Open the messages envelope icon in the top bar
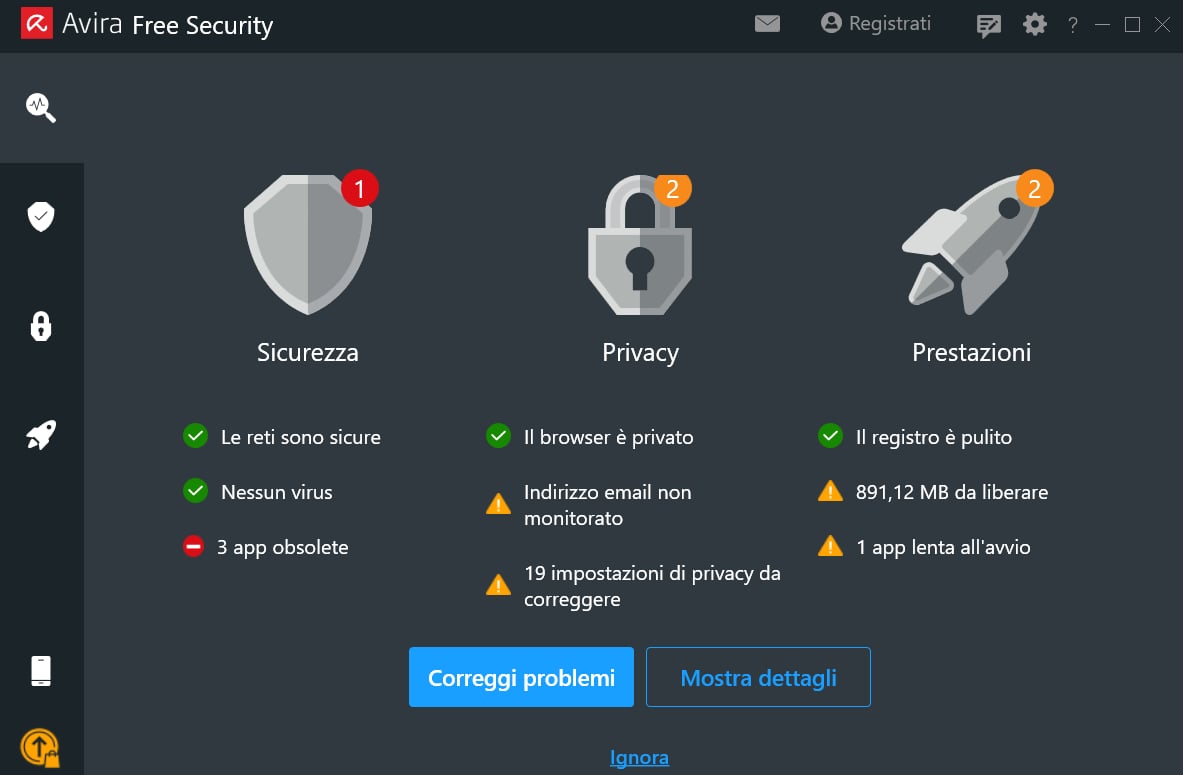The width and height of the screenshot is (1183, 775). click(767, 23)
